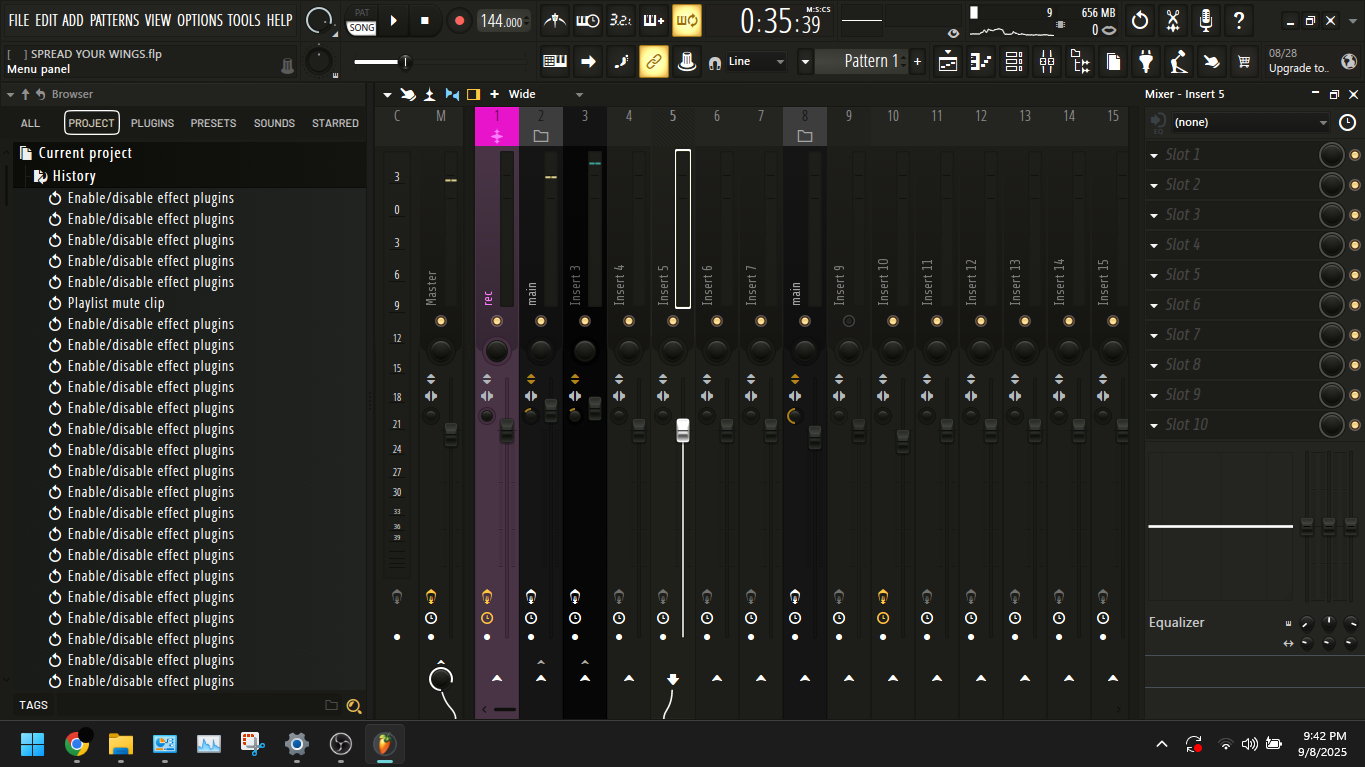The height and width of the screenshot is (767, 1365).
Task: Toggle PAT/SONG mode switch
Action: click(361, 21)
